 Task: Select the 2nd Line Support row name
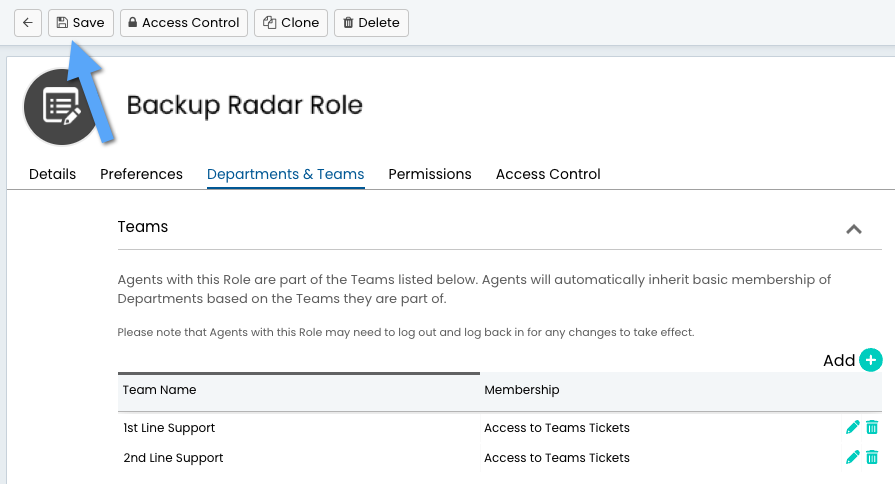point(173,458)
